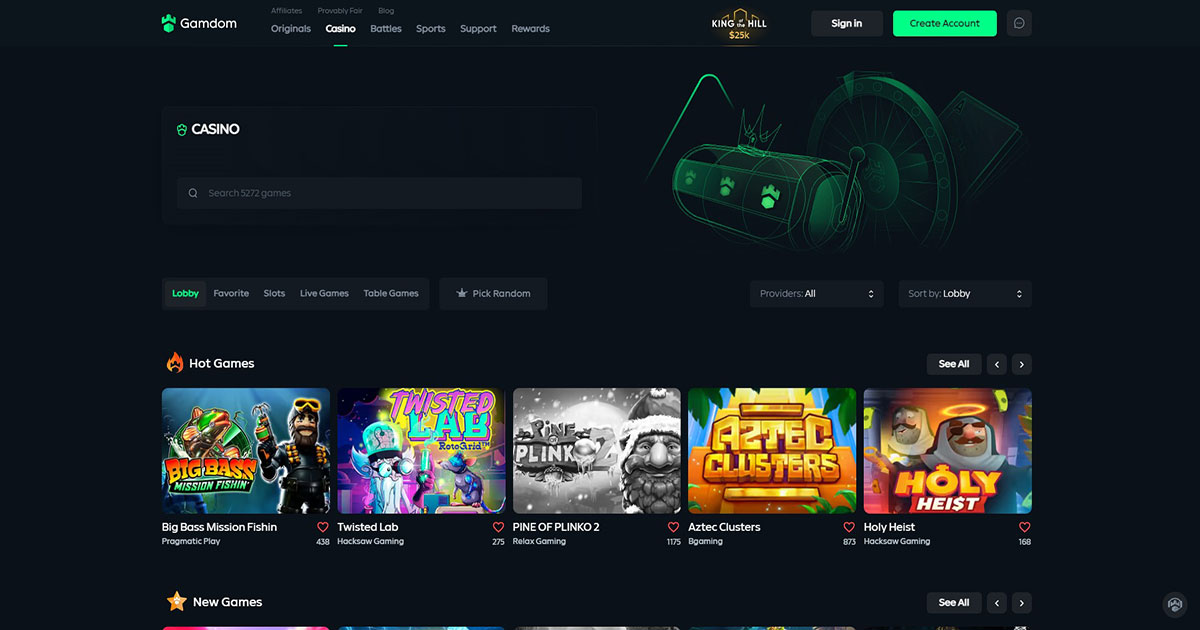Launch the PINE OF PLINKO 2 thumbnail

(x=597, y=451)
